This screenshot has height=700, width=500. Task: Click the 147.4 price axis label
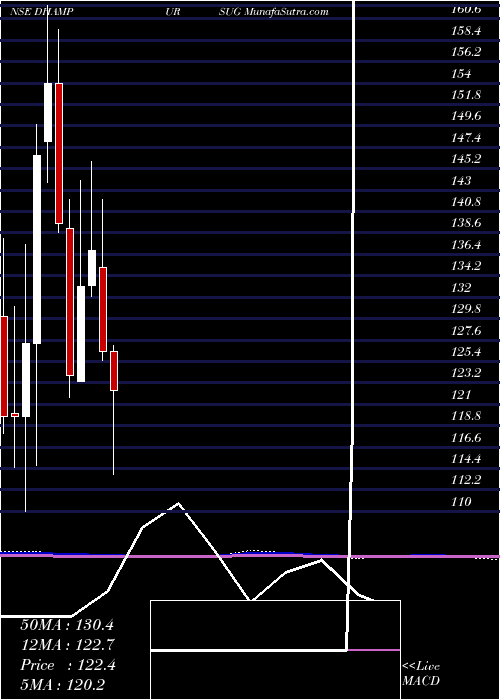466,138
